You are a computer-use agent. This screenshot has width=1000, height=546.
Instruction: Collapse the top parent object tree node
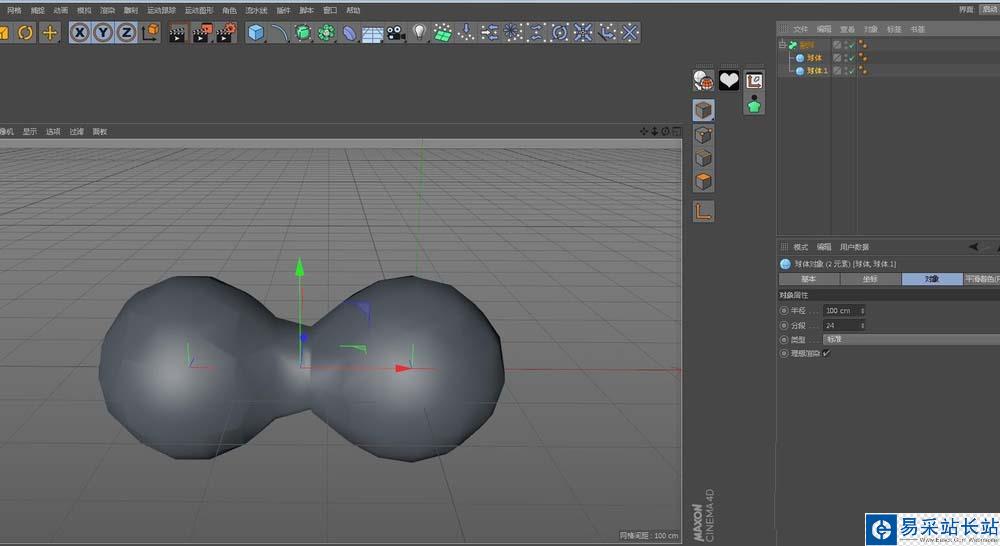coord(782,45)
